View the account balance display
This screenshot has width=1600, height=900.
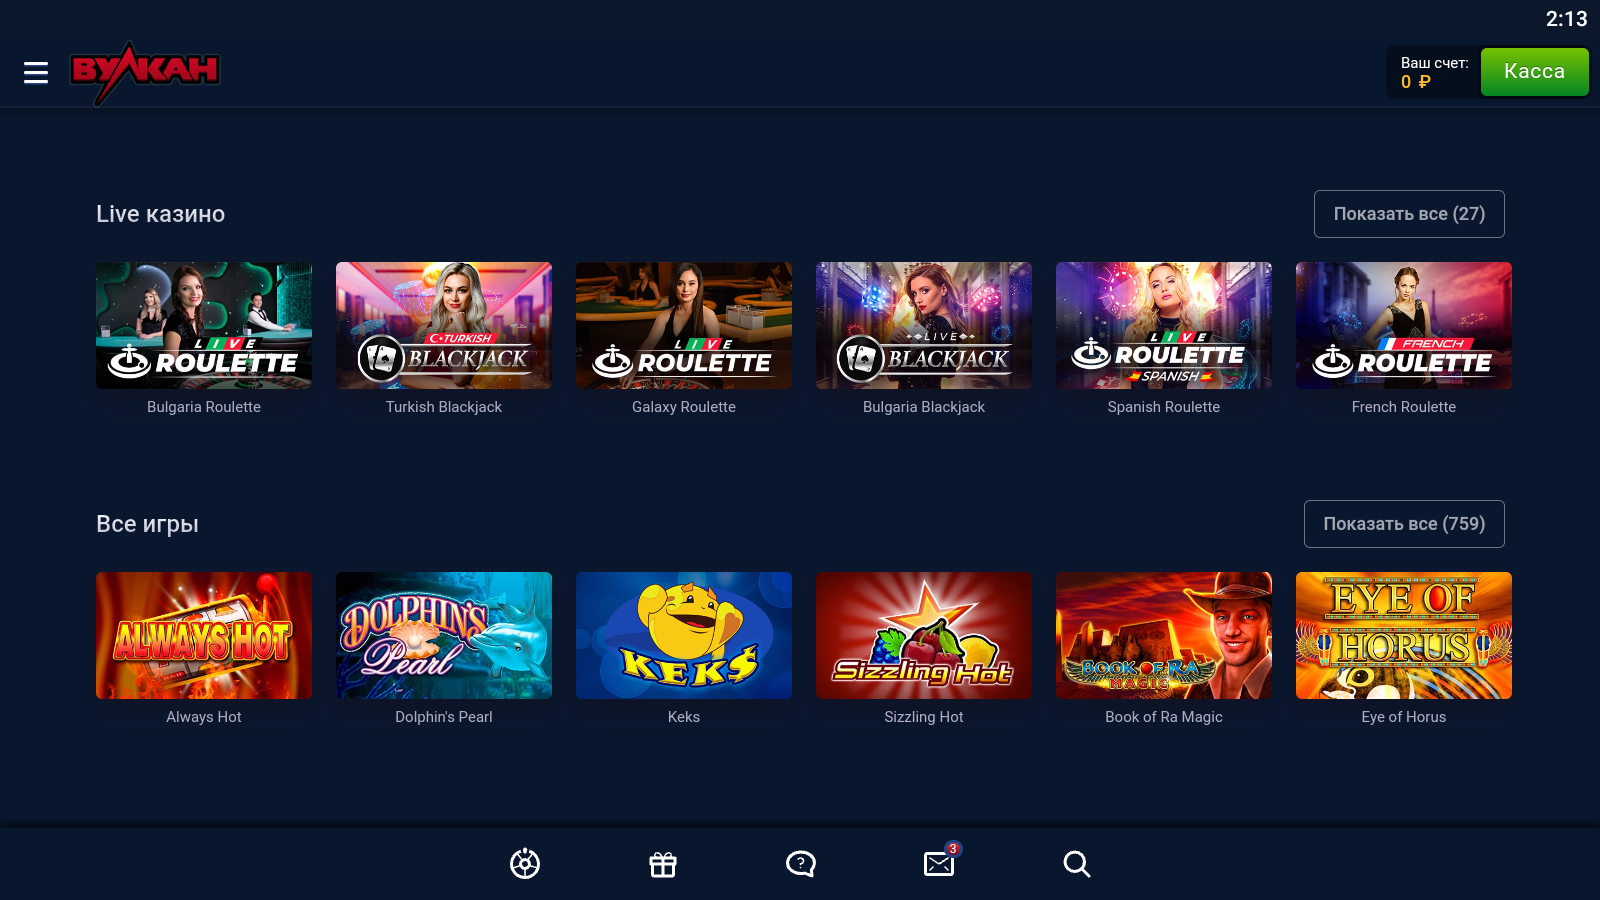click(1433, 72)
